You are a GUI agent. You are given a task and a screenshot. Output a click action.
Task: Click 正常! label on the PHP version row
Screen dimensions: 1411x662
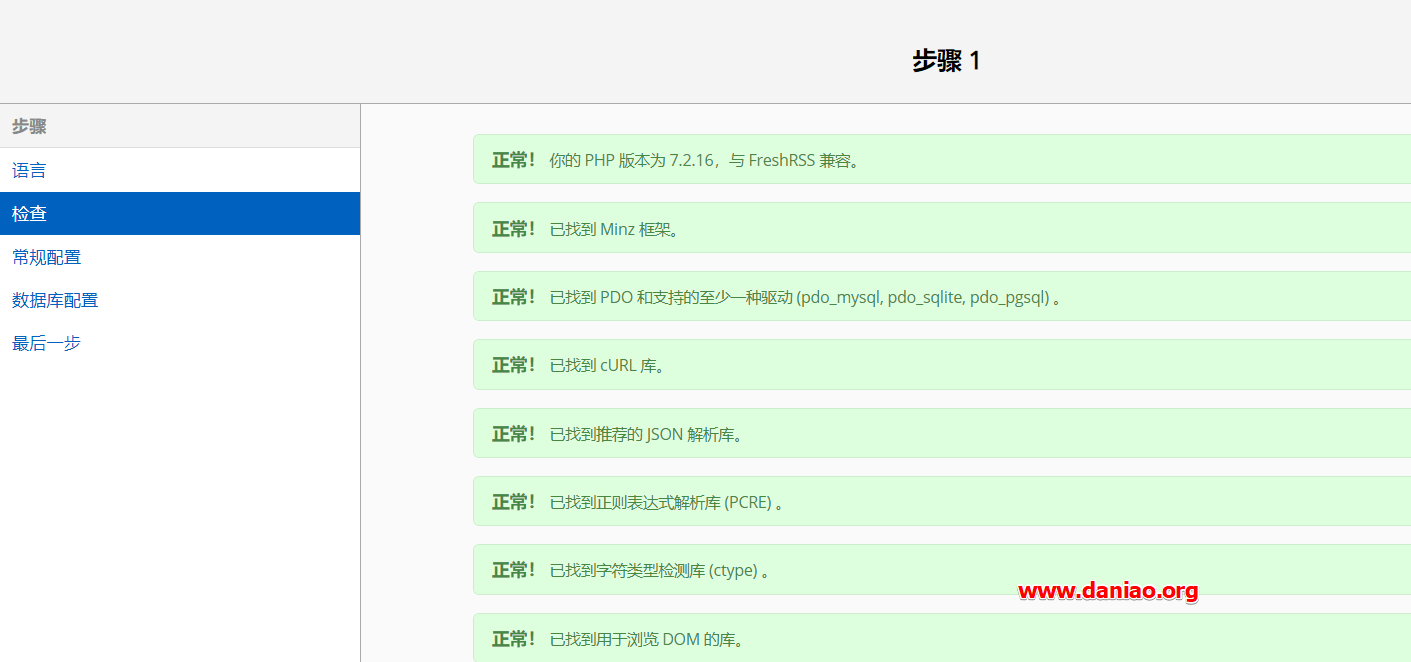513,160
